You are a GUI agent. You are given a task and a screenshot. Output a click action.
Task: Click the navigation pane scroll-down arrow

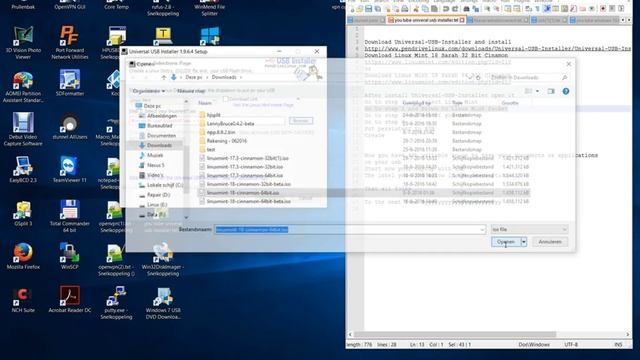click(x=186, y=218)
